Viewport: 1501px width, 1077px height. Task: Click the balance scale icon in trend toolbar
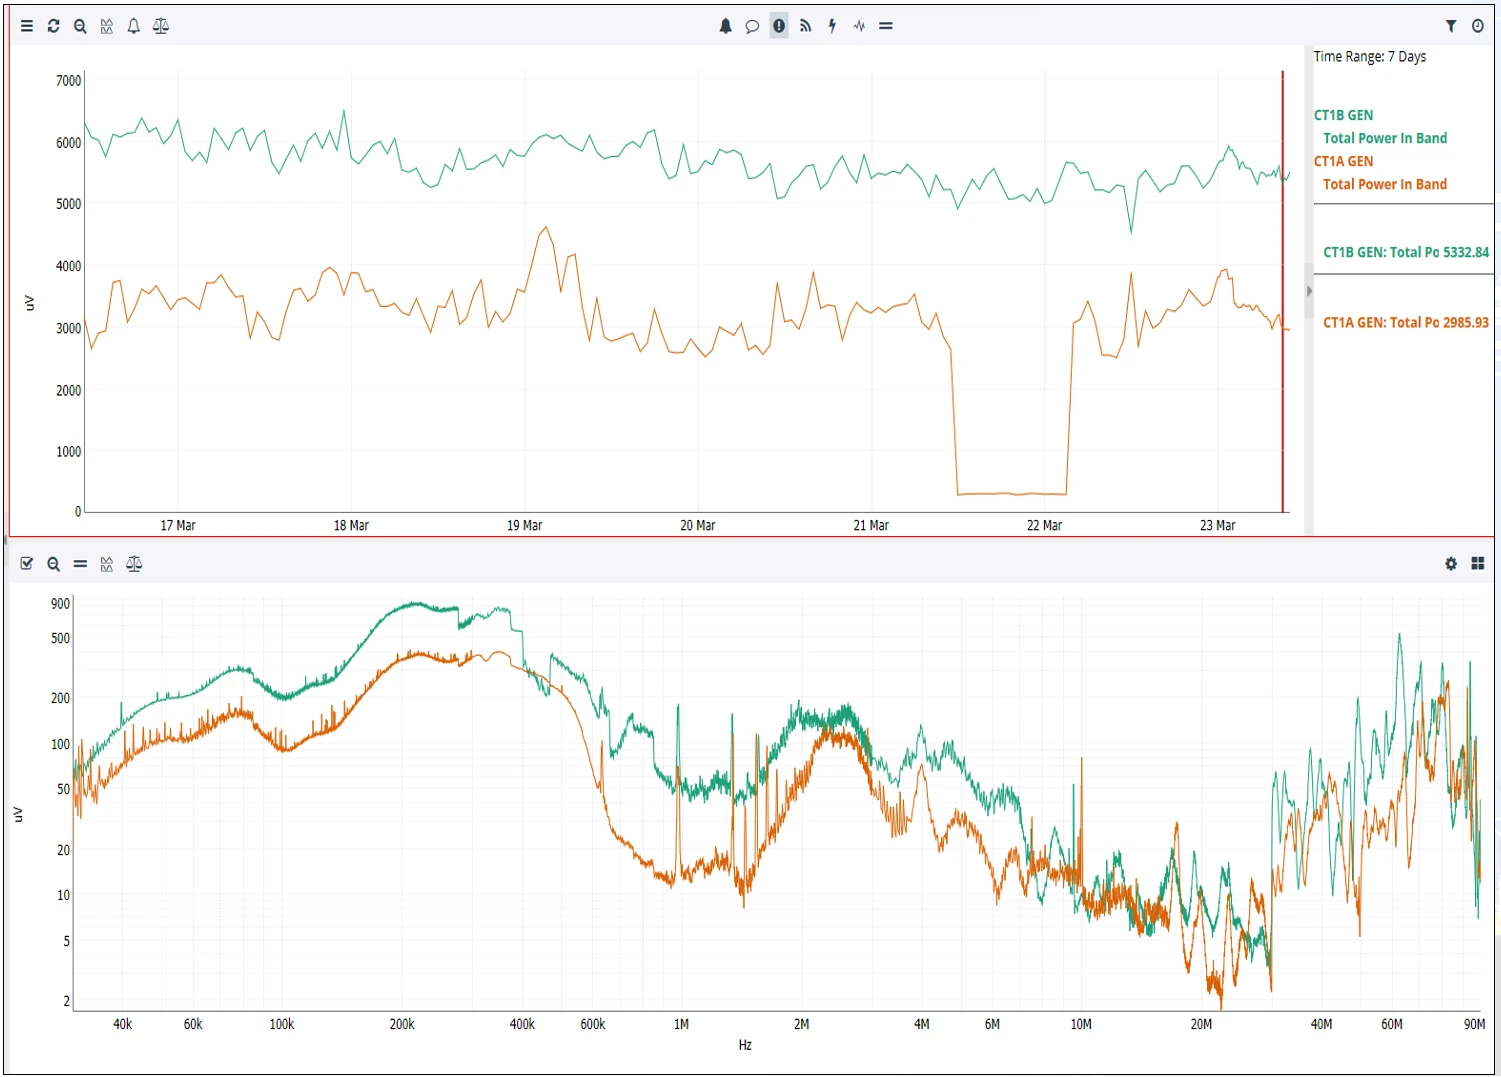(160, 26)
